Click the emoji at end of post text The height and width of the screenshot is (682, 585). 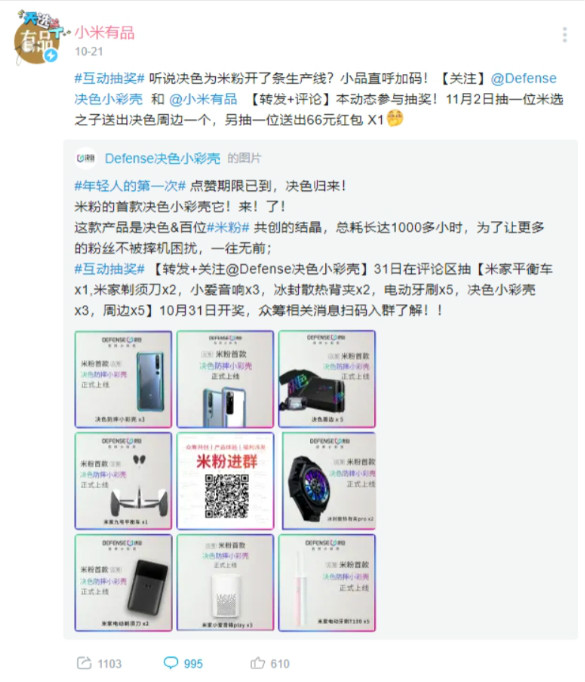[395, 118]
